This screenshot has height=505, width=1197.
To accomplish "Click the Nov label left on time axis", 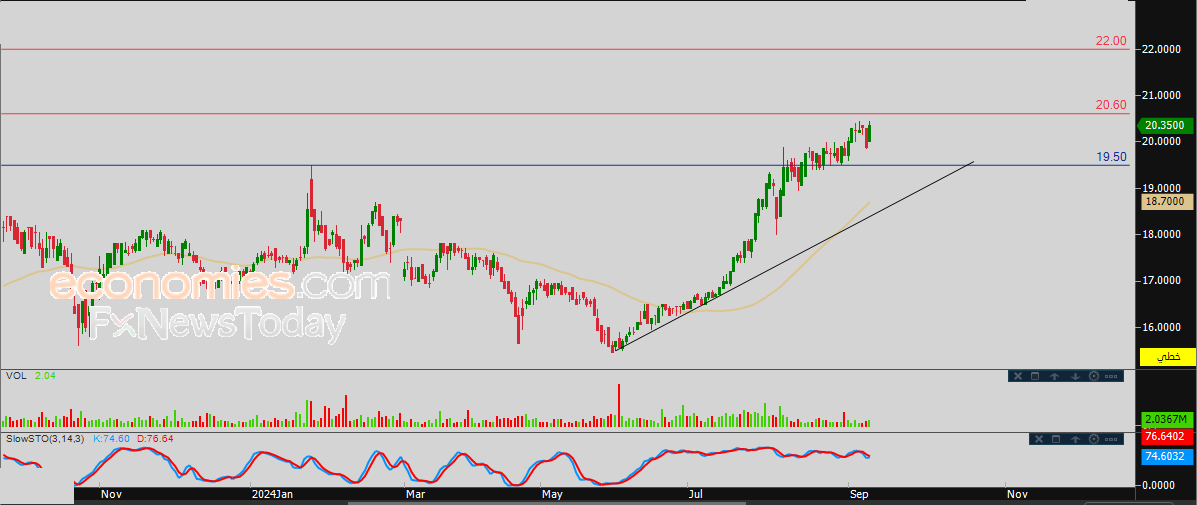I will (111, 494).
